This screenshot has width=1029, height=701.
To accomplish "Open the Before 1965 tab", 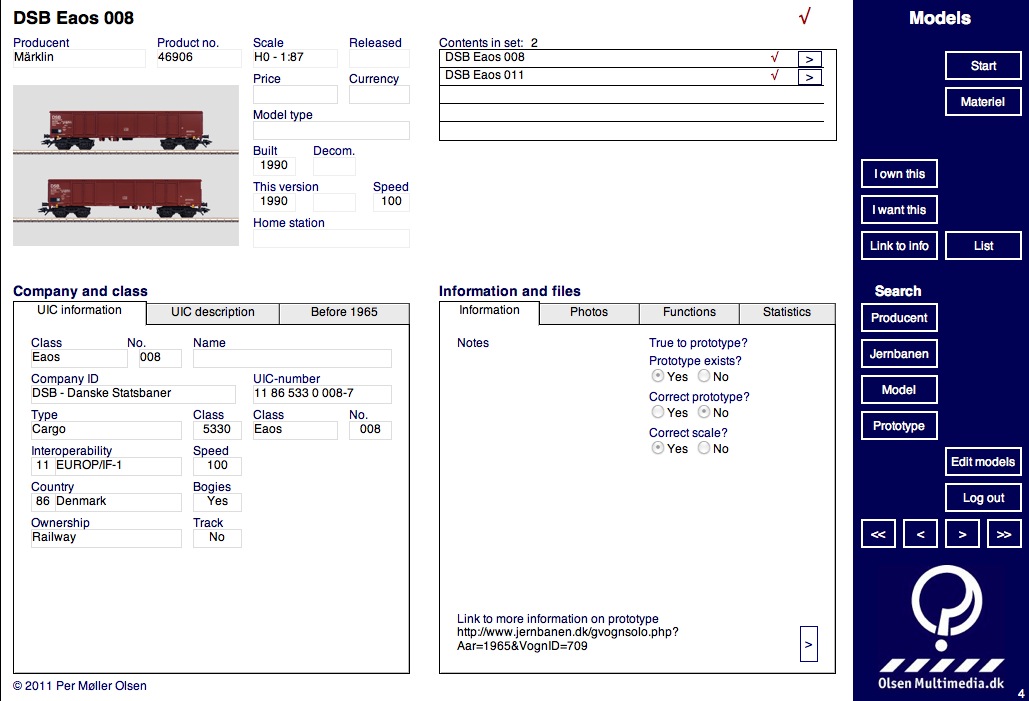I will point(344,312).
